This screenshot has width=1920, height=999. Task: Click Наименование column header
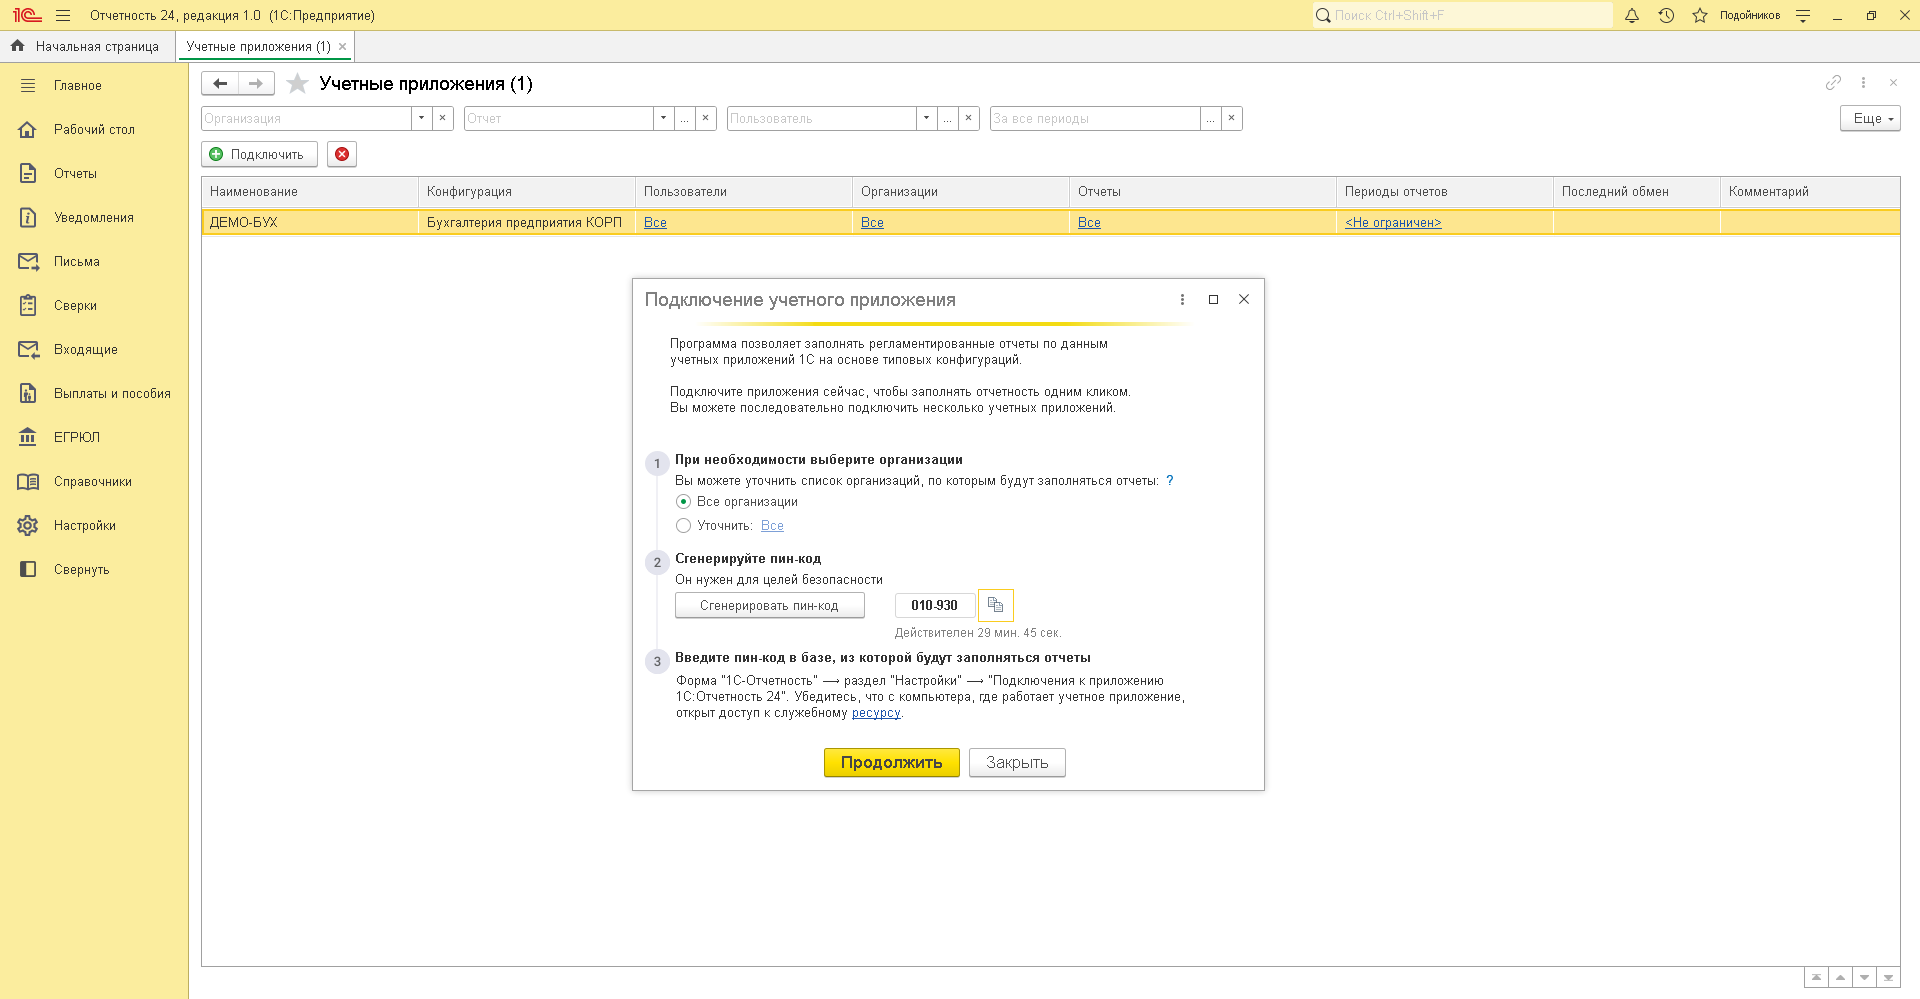[310, 192]
